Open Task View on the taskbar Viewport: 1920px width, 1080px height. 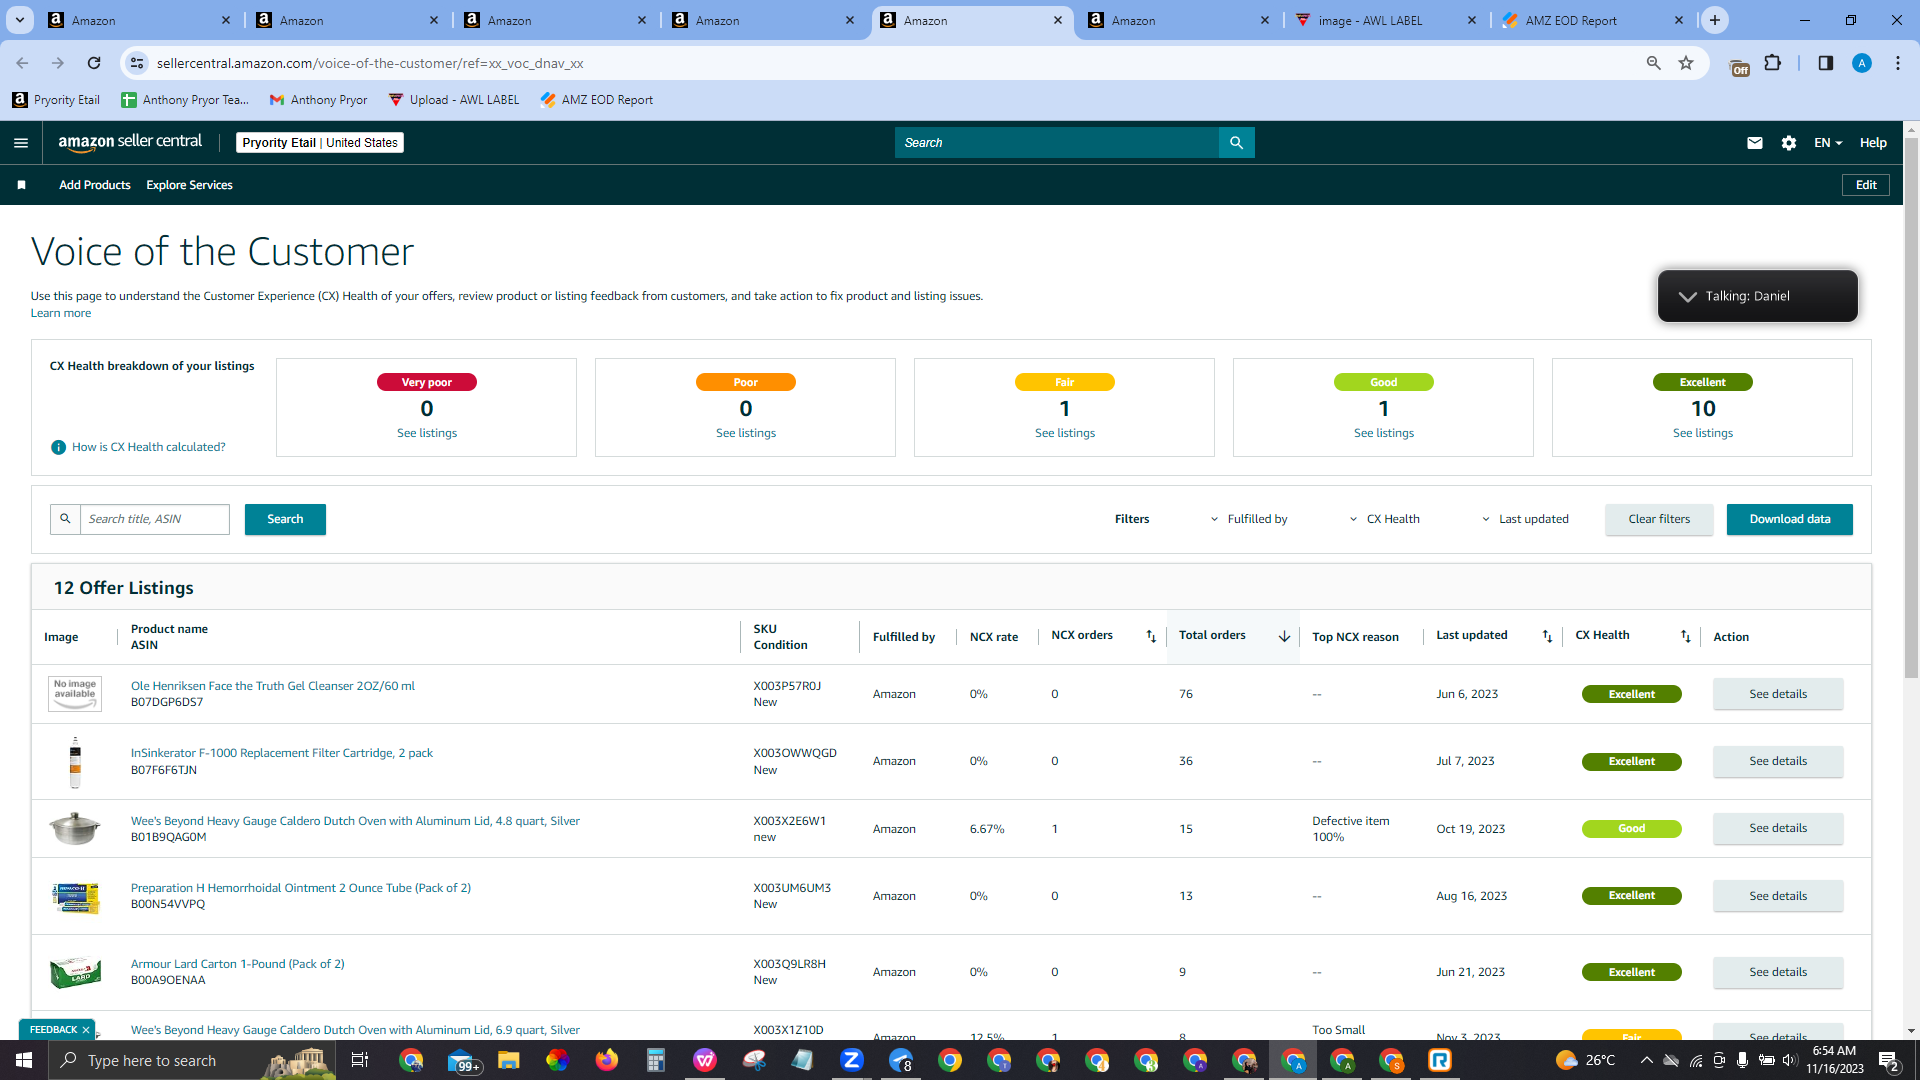[360, 1060]
